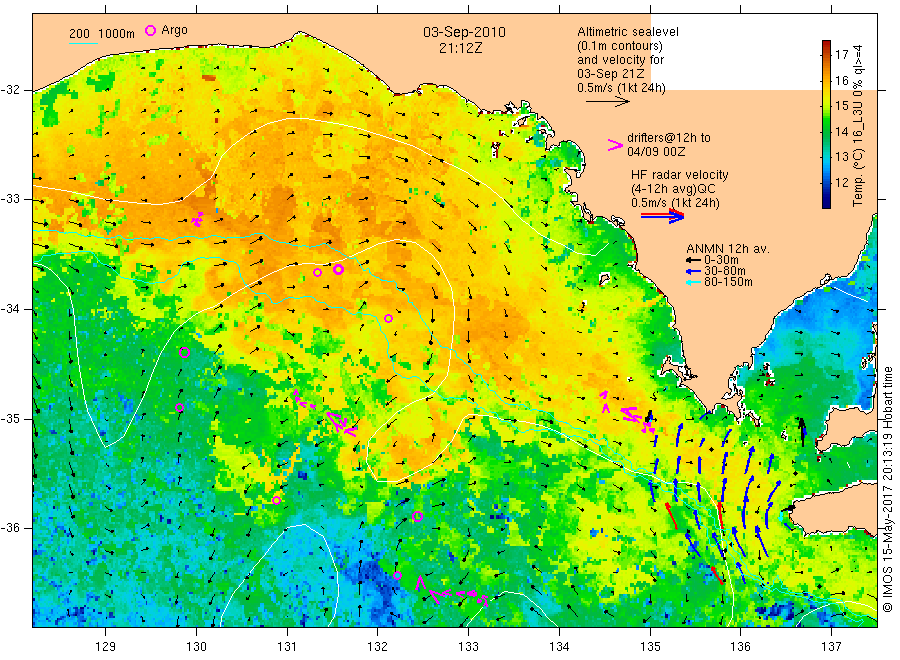Click the IMOS copyright timestamp text
The height and width of the screenshot is (660, 900).
tap(888, 489)
